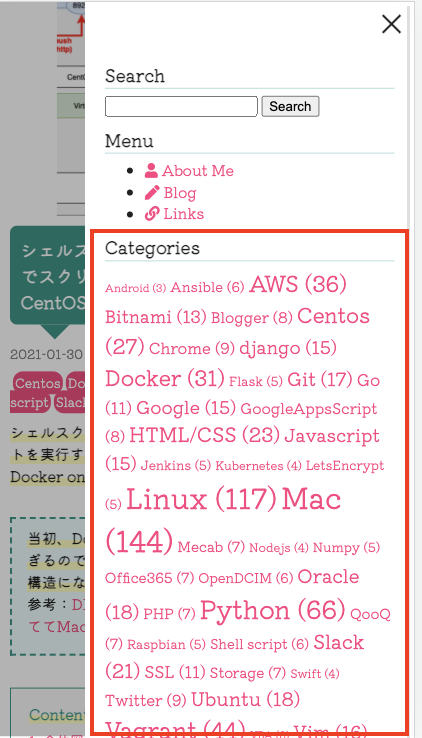Open the Numpy (5) category

click(346, 547)
